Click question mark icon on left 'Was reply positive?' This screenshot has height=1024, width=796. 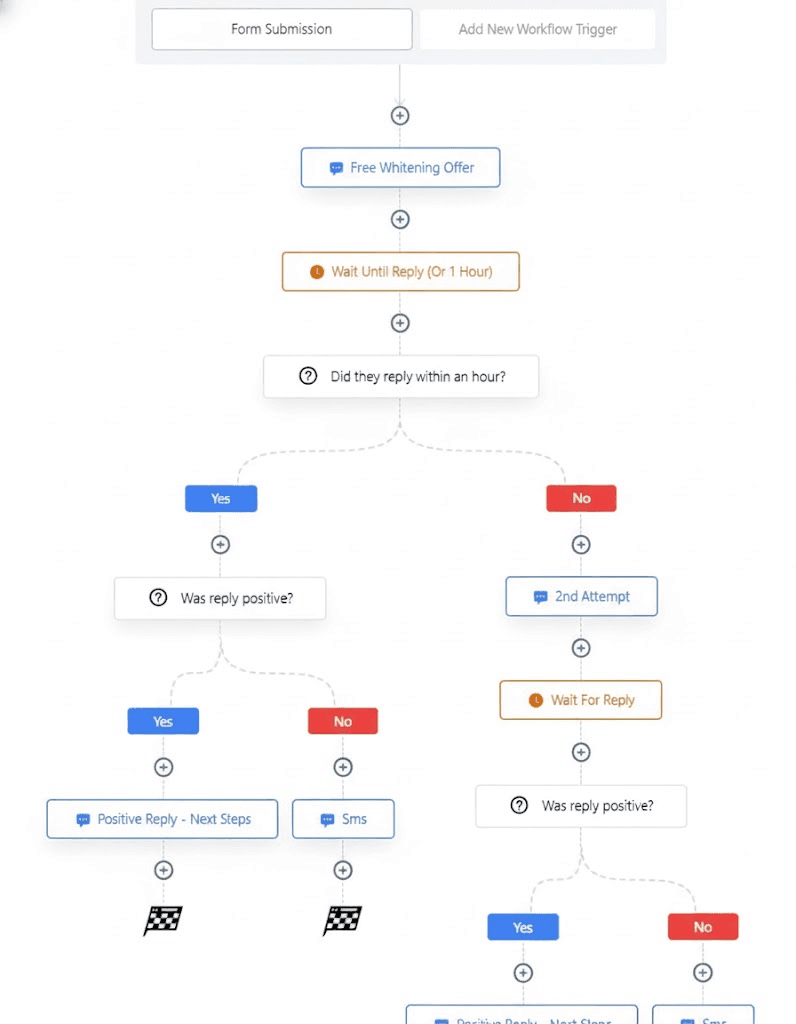[x=157, y=598]
